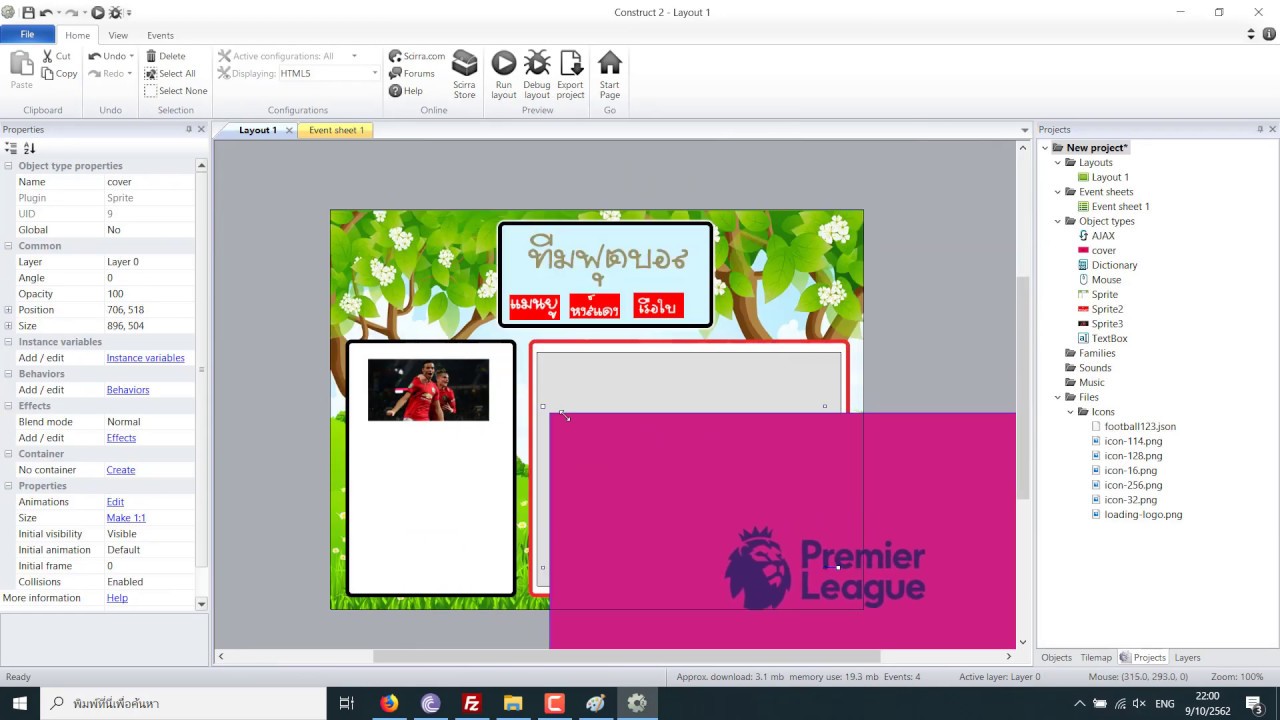Viewport: 1280px width, 720px height.
Task: Click Select None in ribbon
Action: 176,90
